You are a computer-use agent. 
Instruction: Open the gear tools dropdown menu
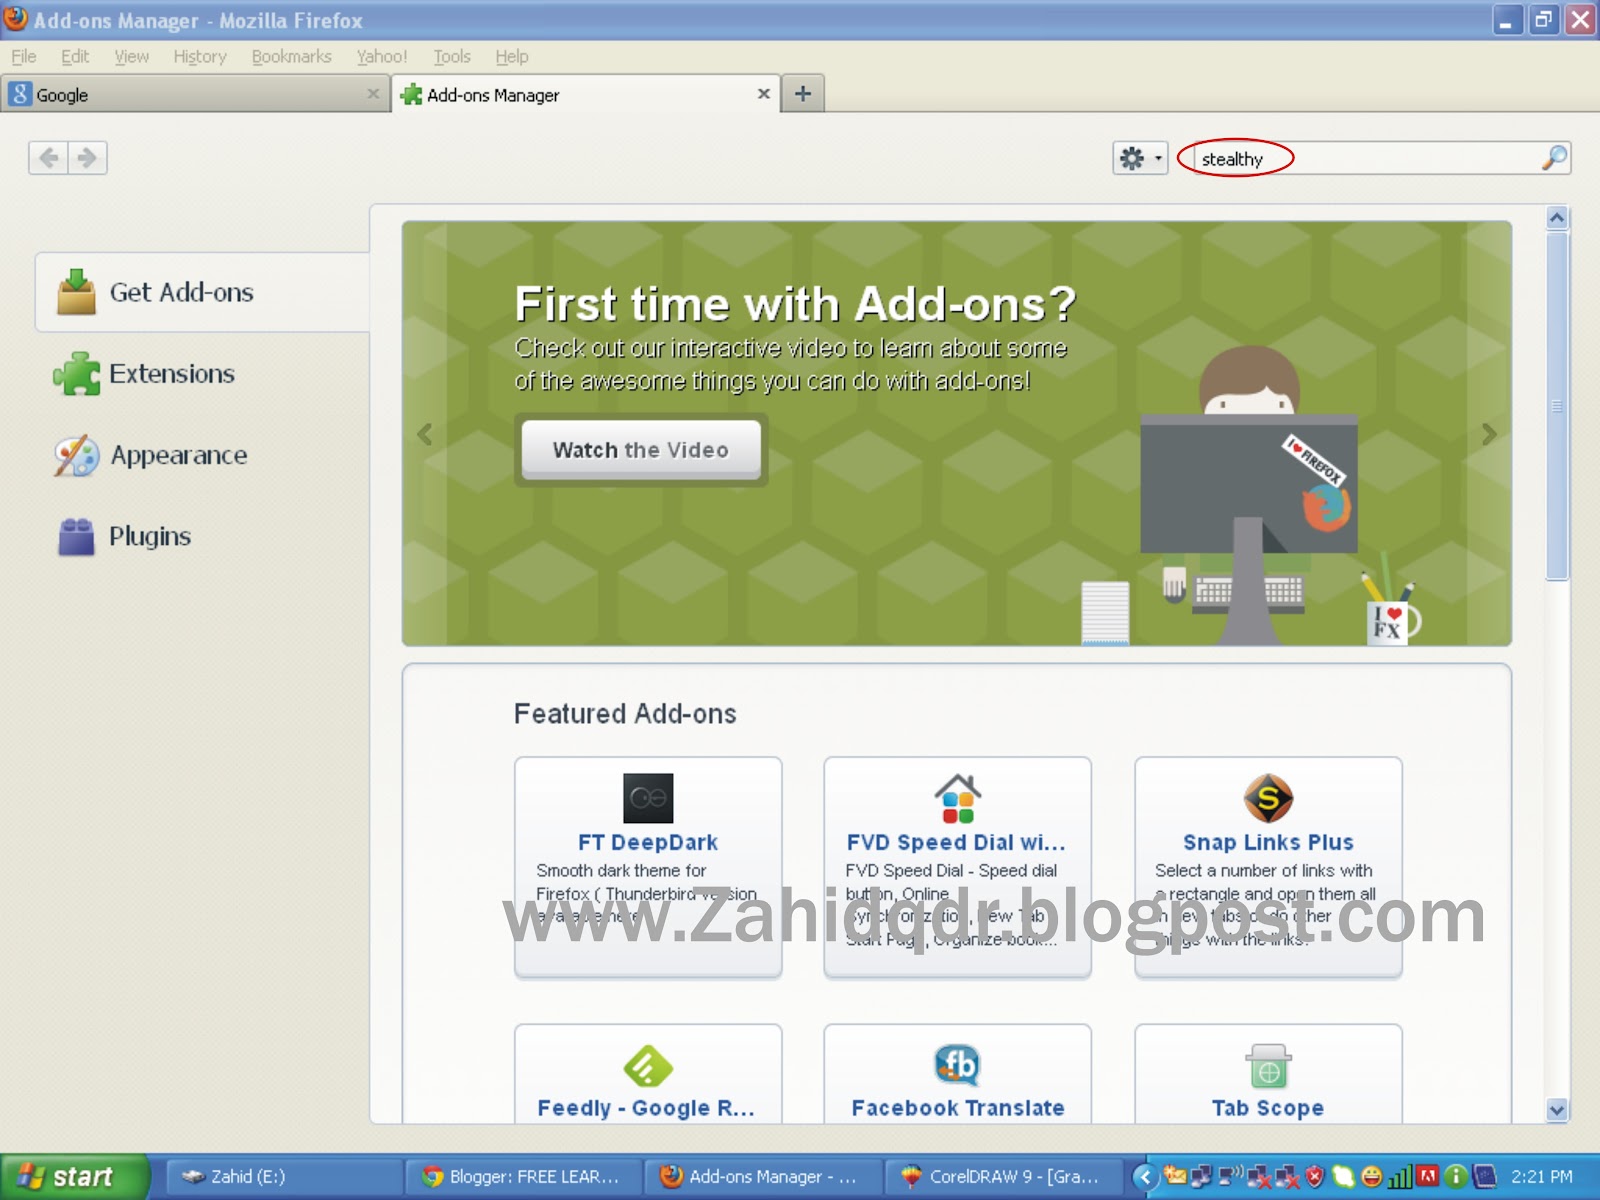click(1140, 158)
